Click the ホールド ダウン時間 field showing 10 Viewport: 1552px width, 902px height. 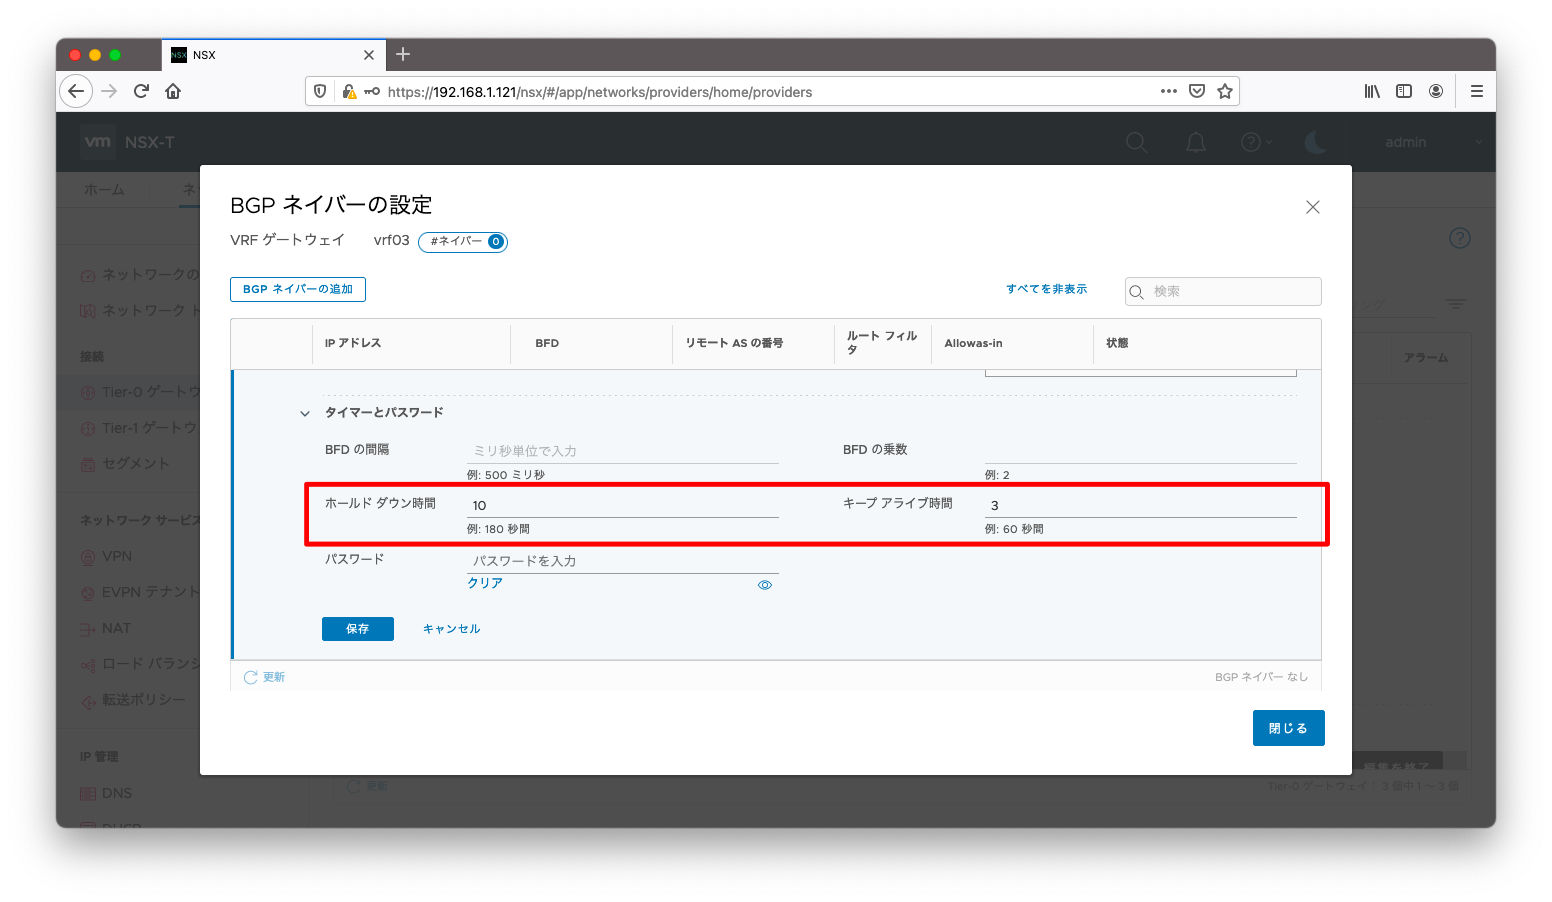tap(622, 505)
